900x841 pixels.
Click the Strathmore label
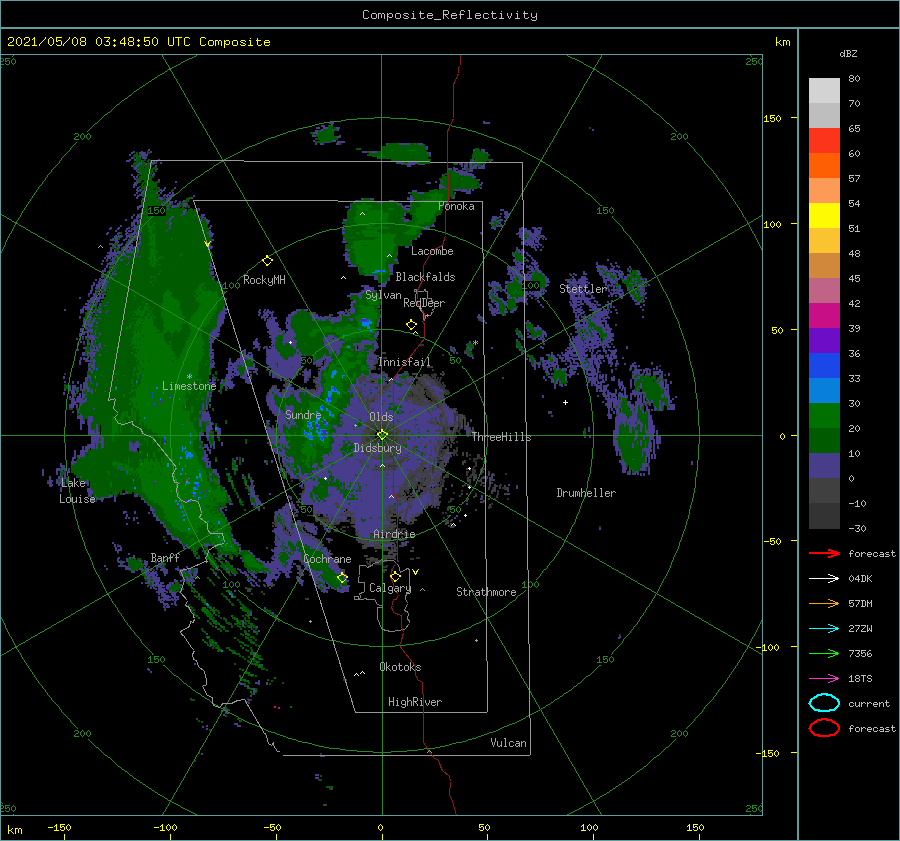click(486, 592)
